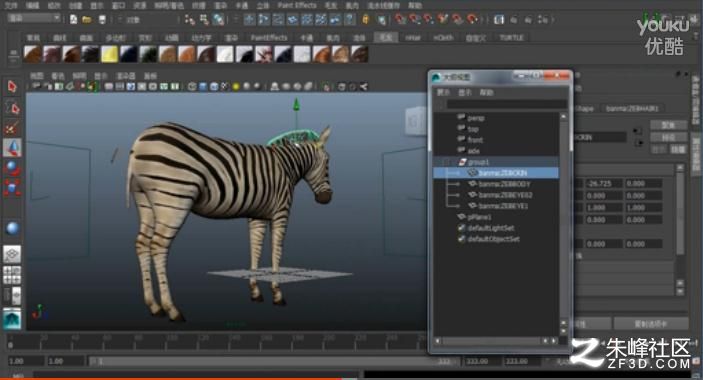Select top camera in outliner

tap(473, 129)
